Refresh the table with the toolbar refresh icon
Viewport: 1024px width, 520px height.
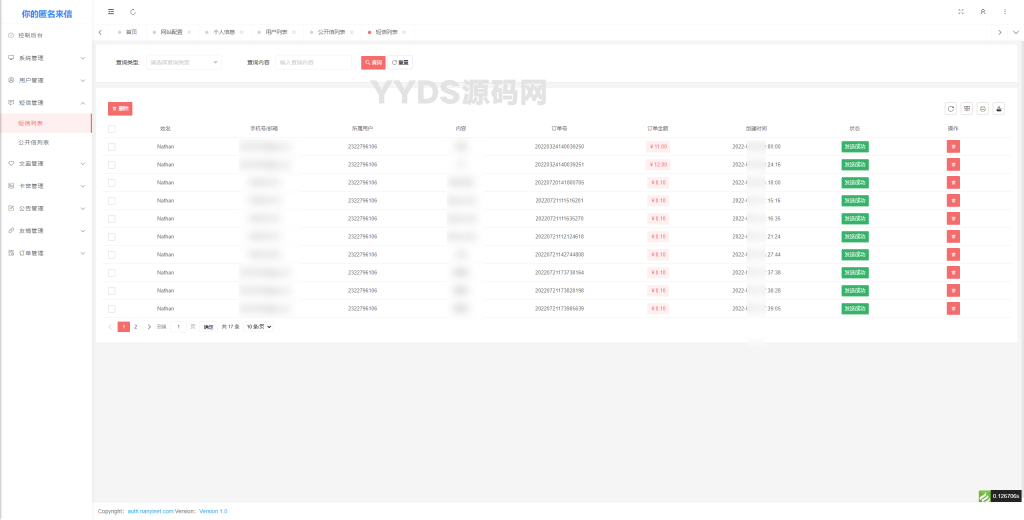[951, 108]
